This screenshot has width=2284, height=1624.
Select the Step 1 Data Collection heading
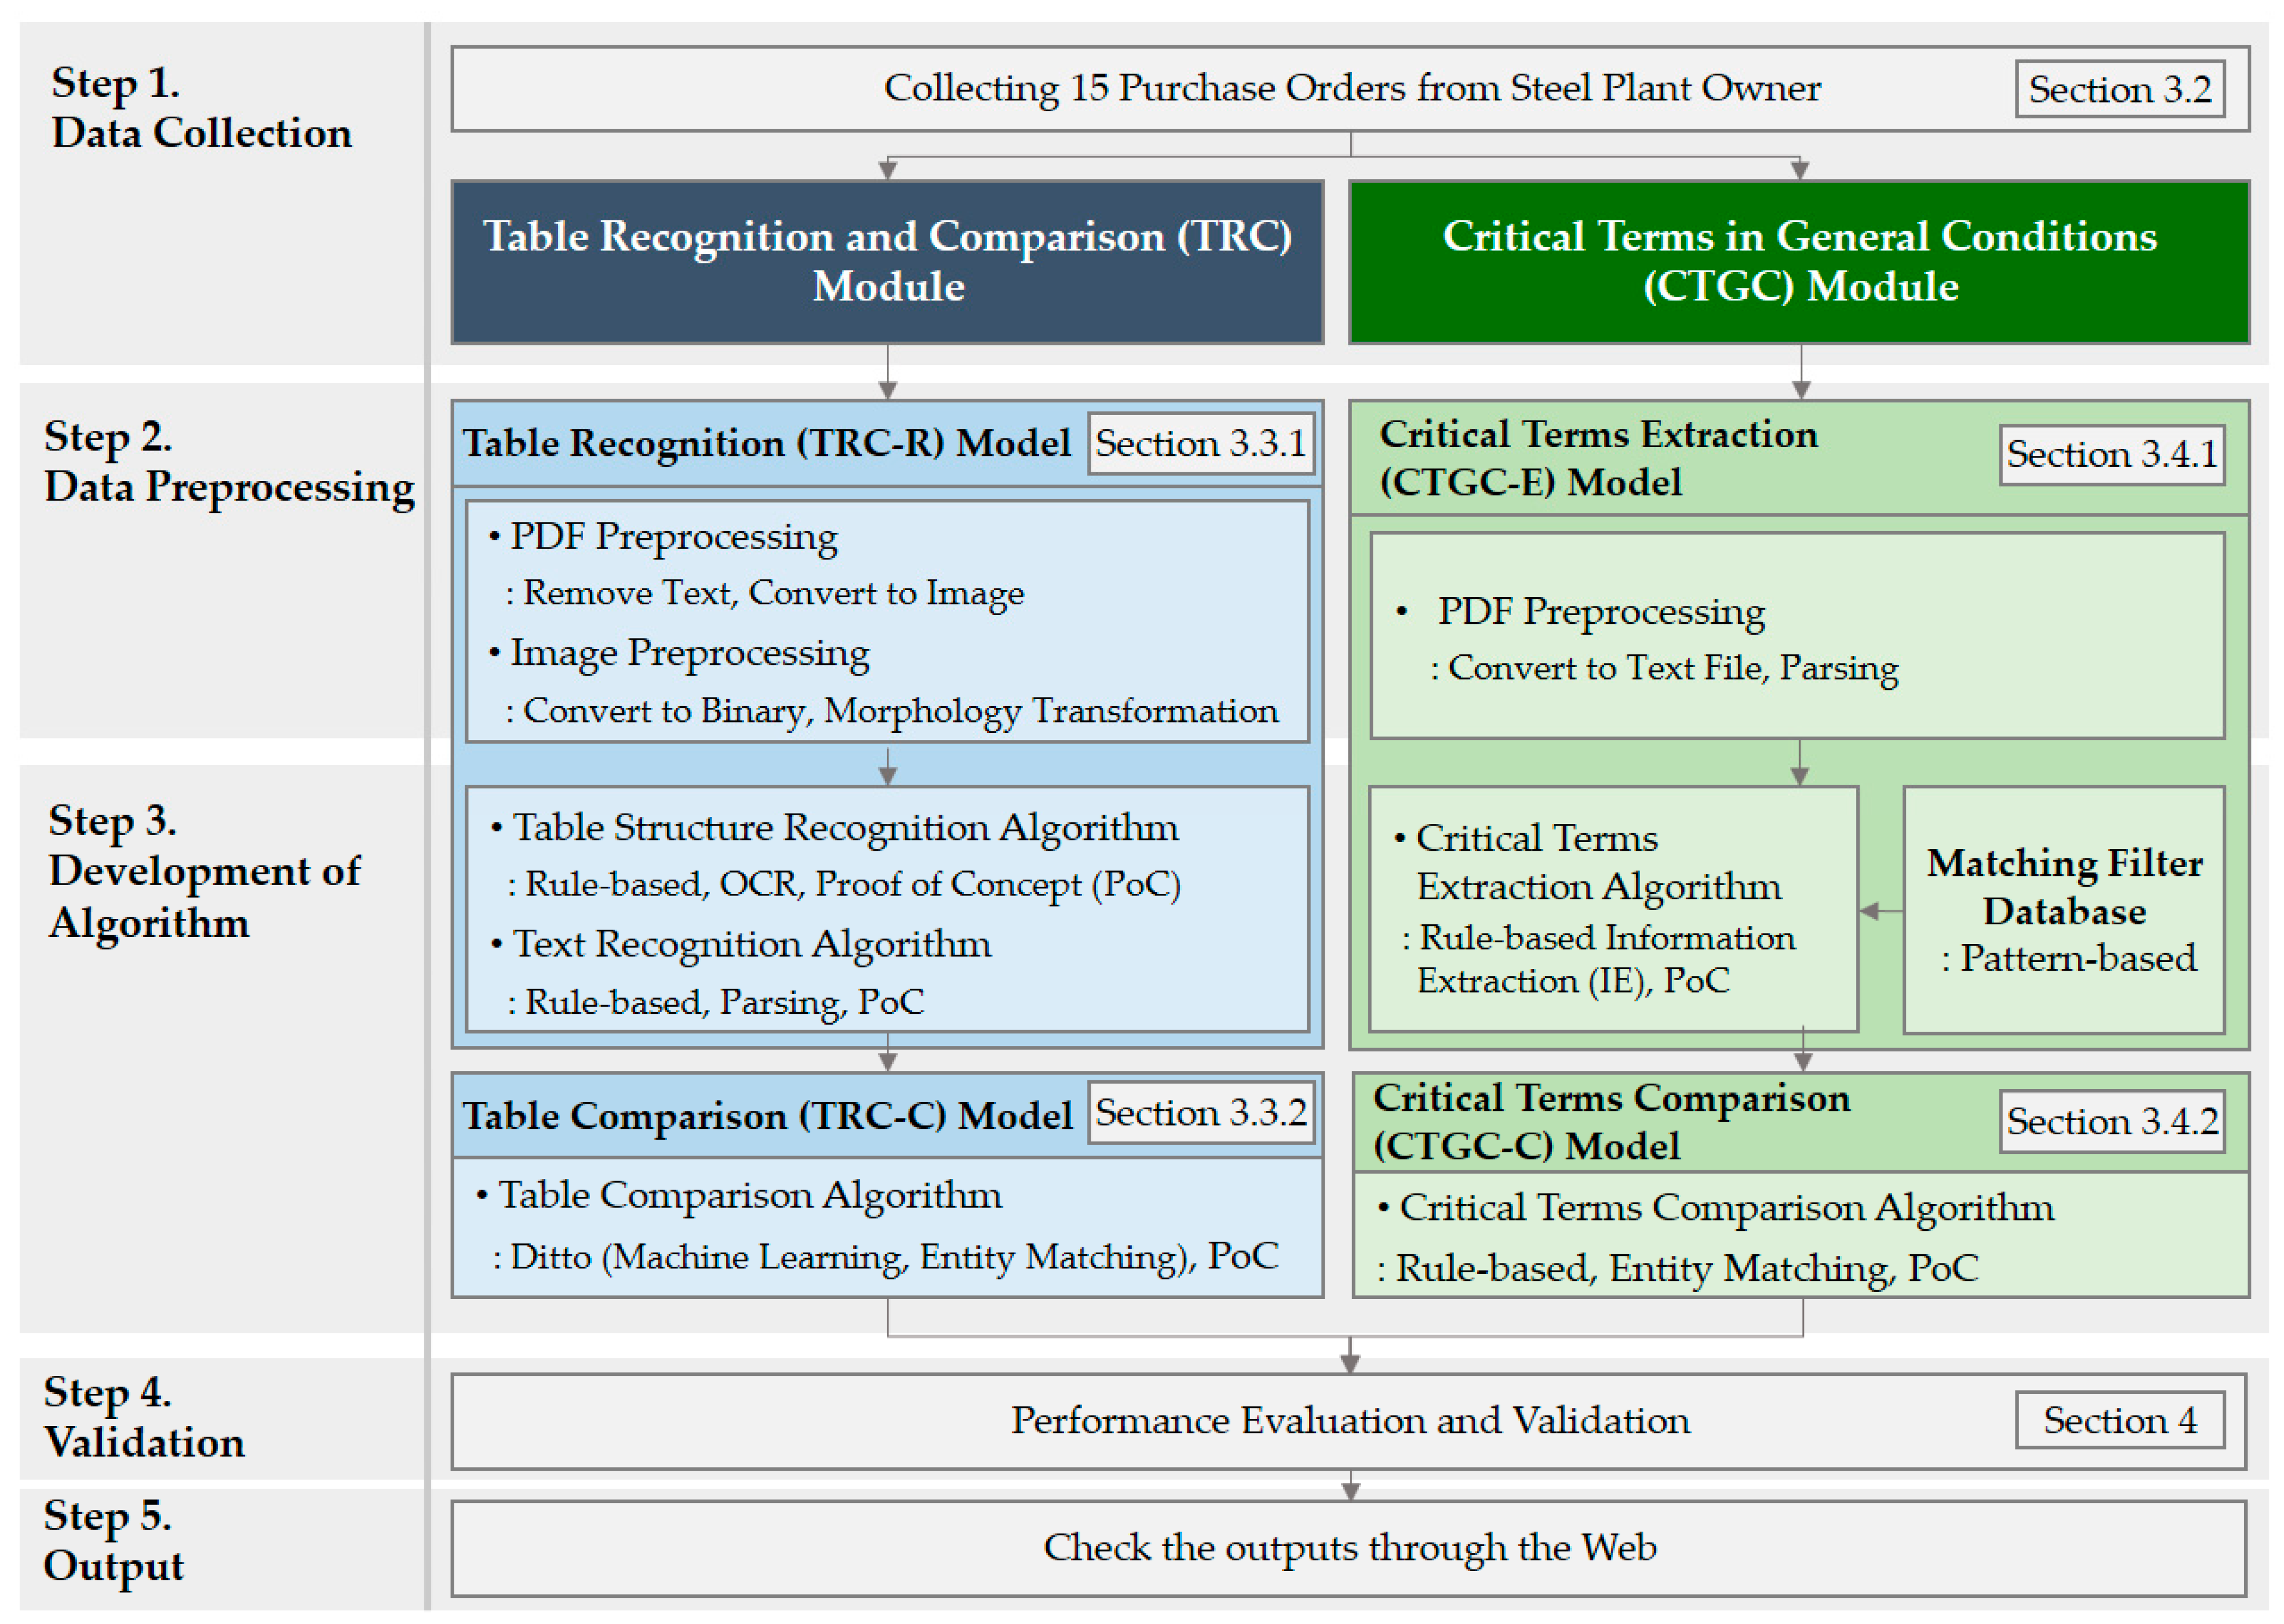coord(200,108)
